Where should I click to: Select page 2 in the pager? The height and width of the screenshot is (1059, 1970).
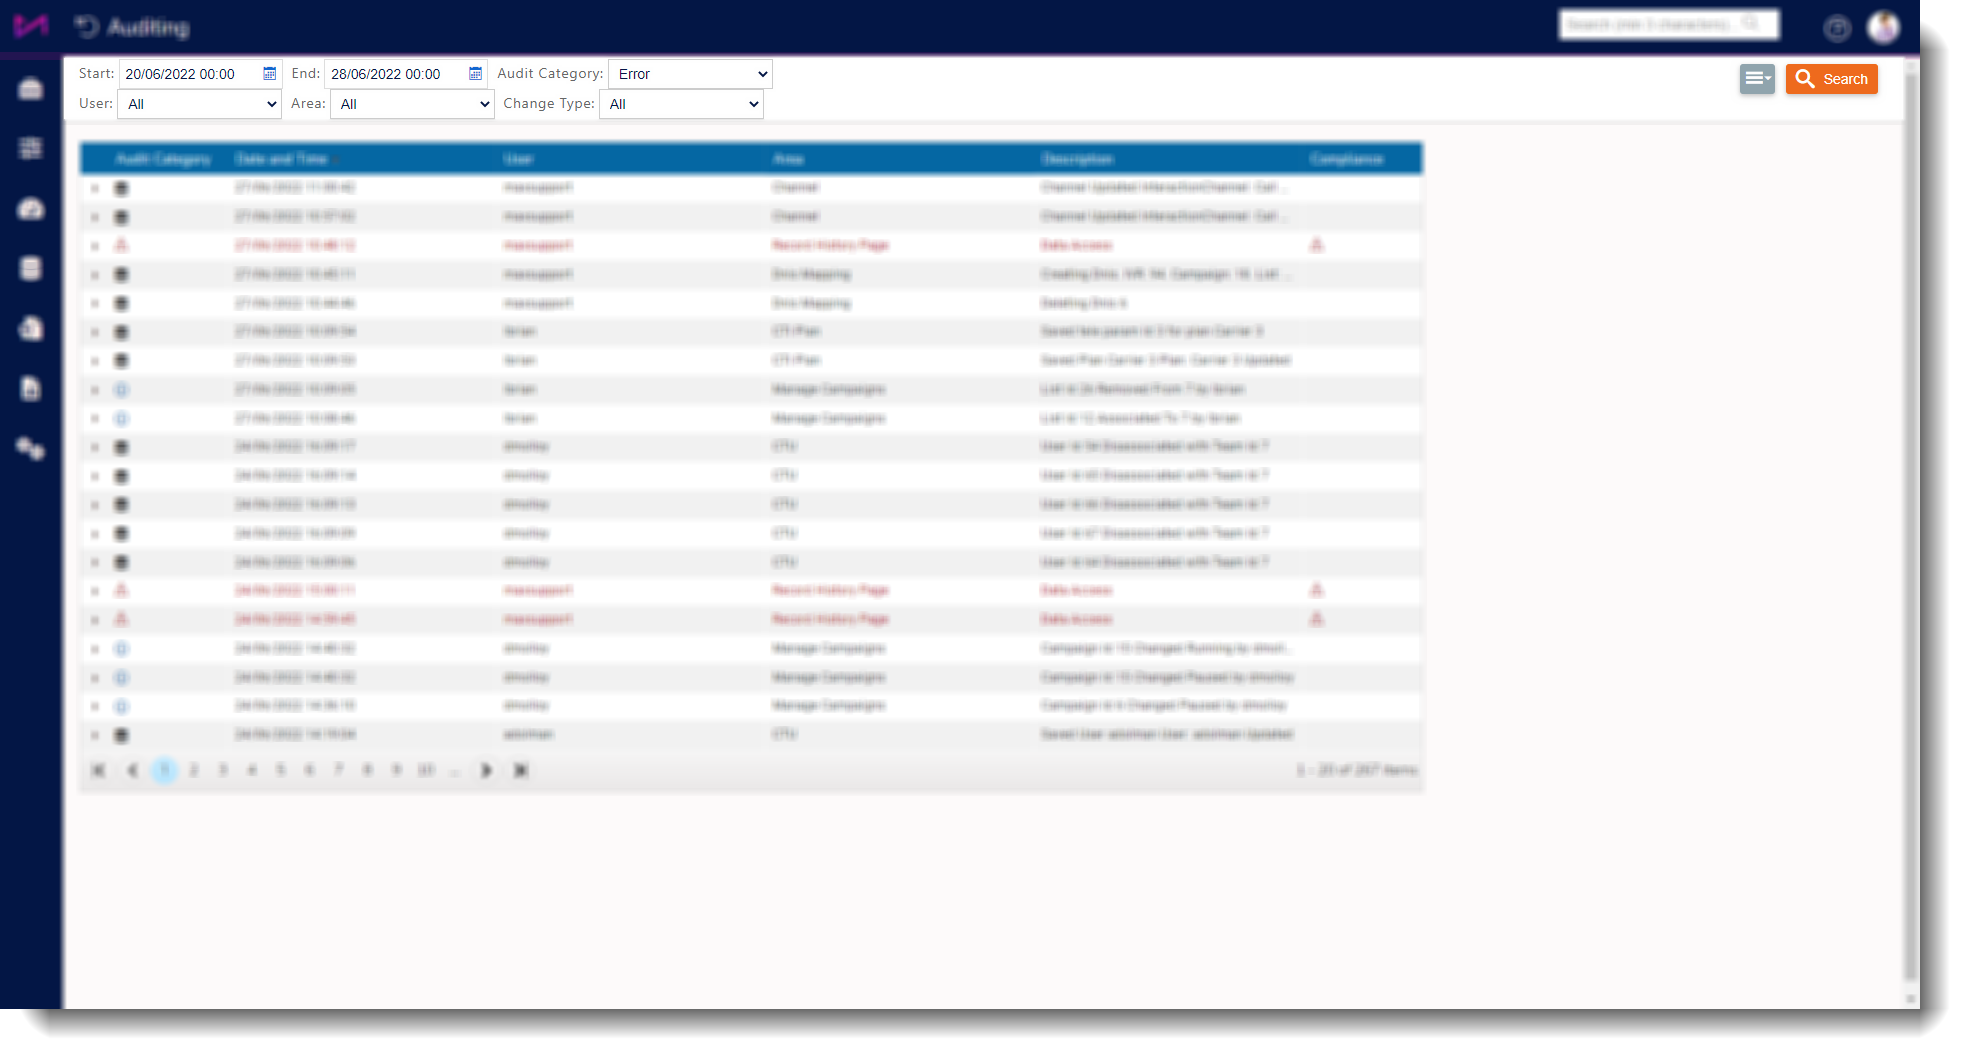194,770
